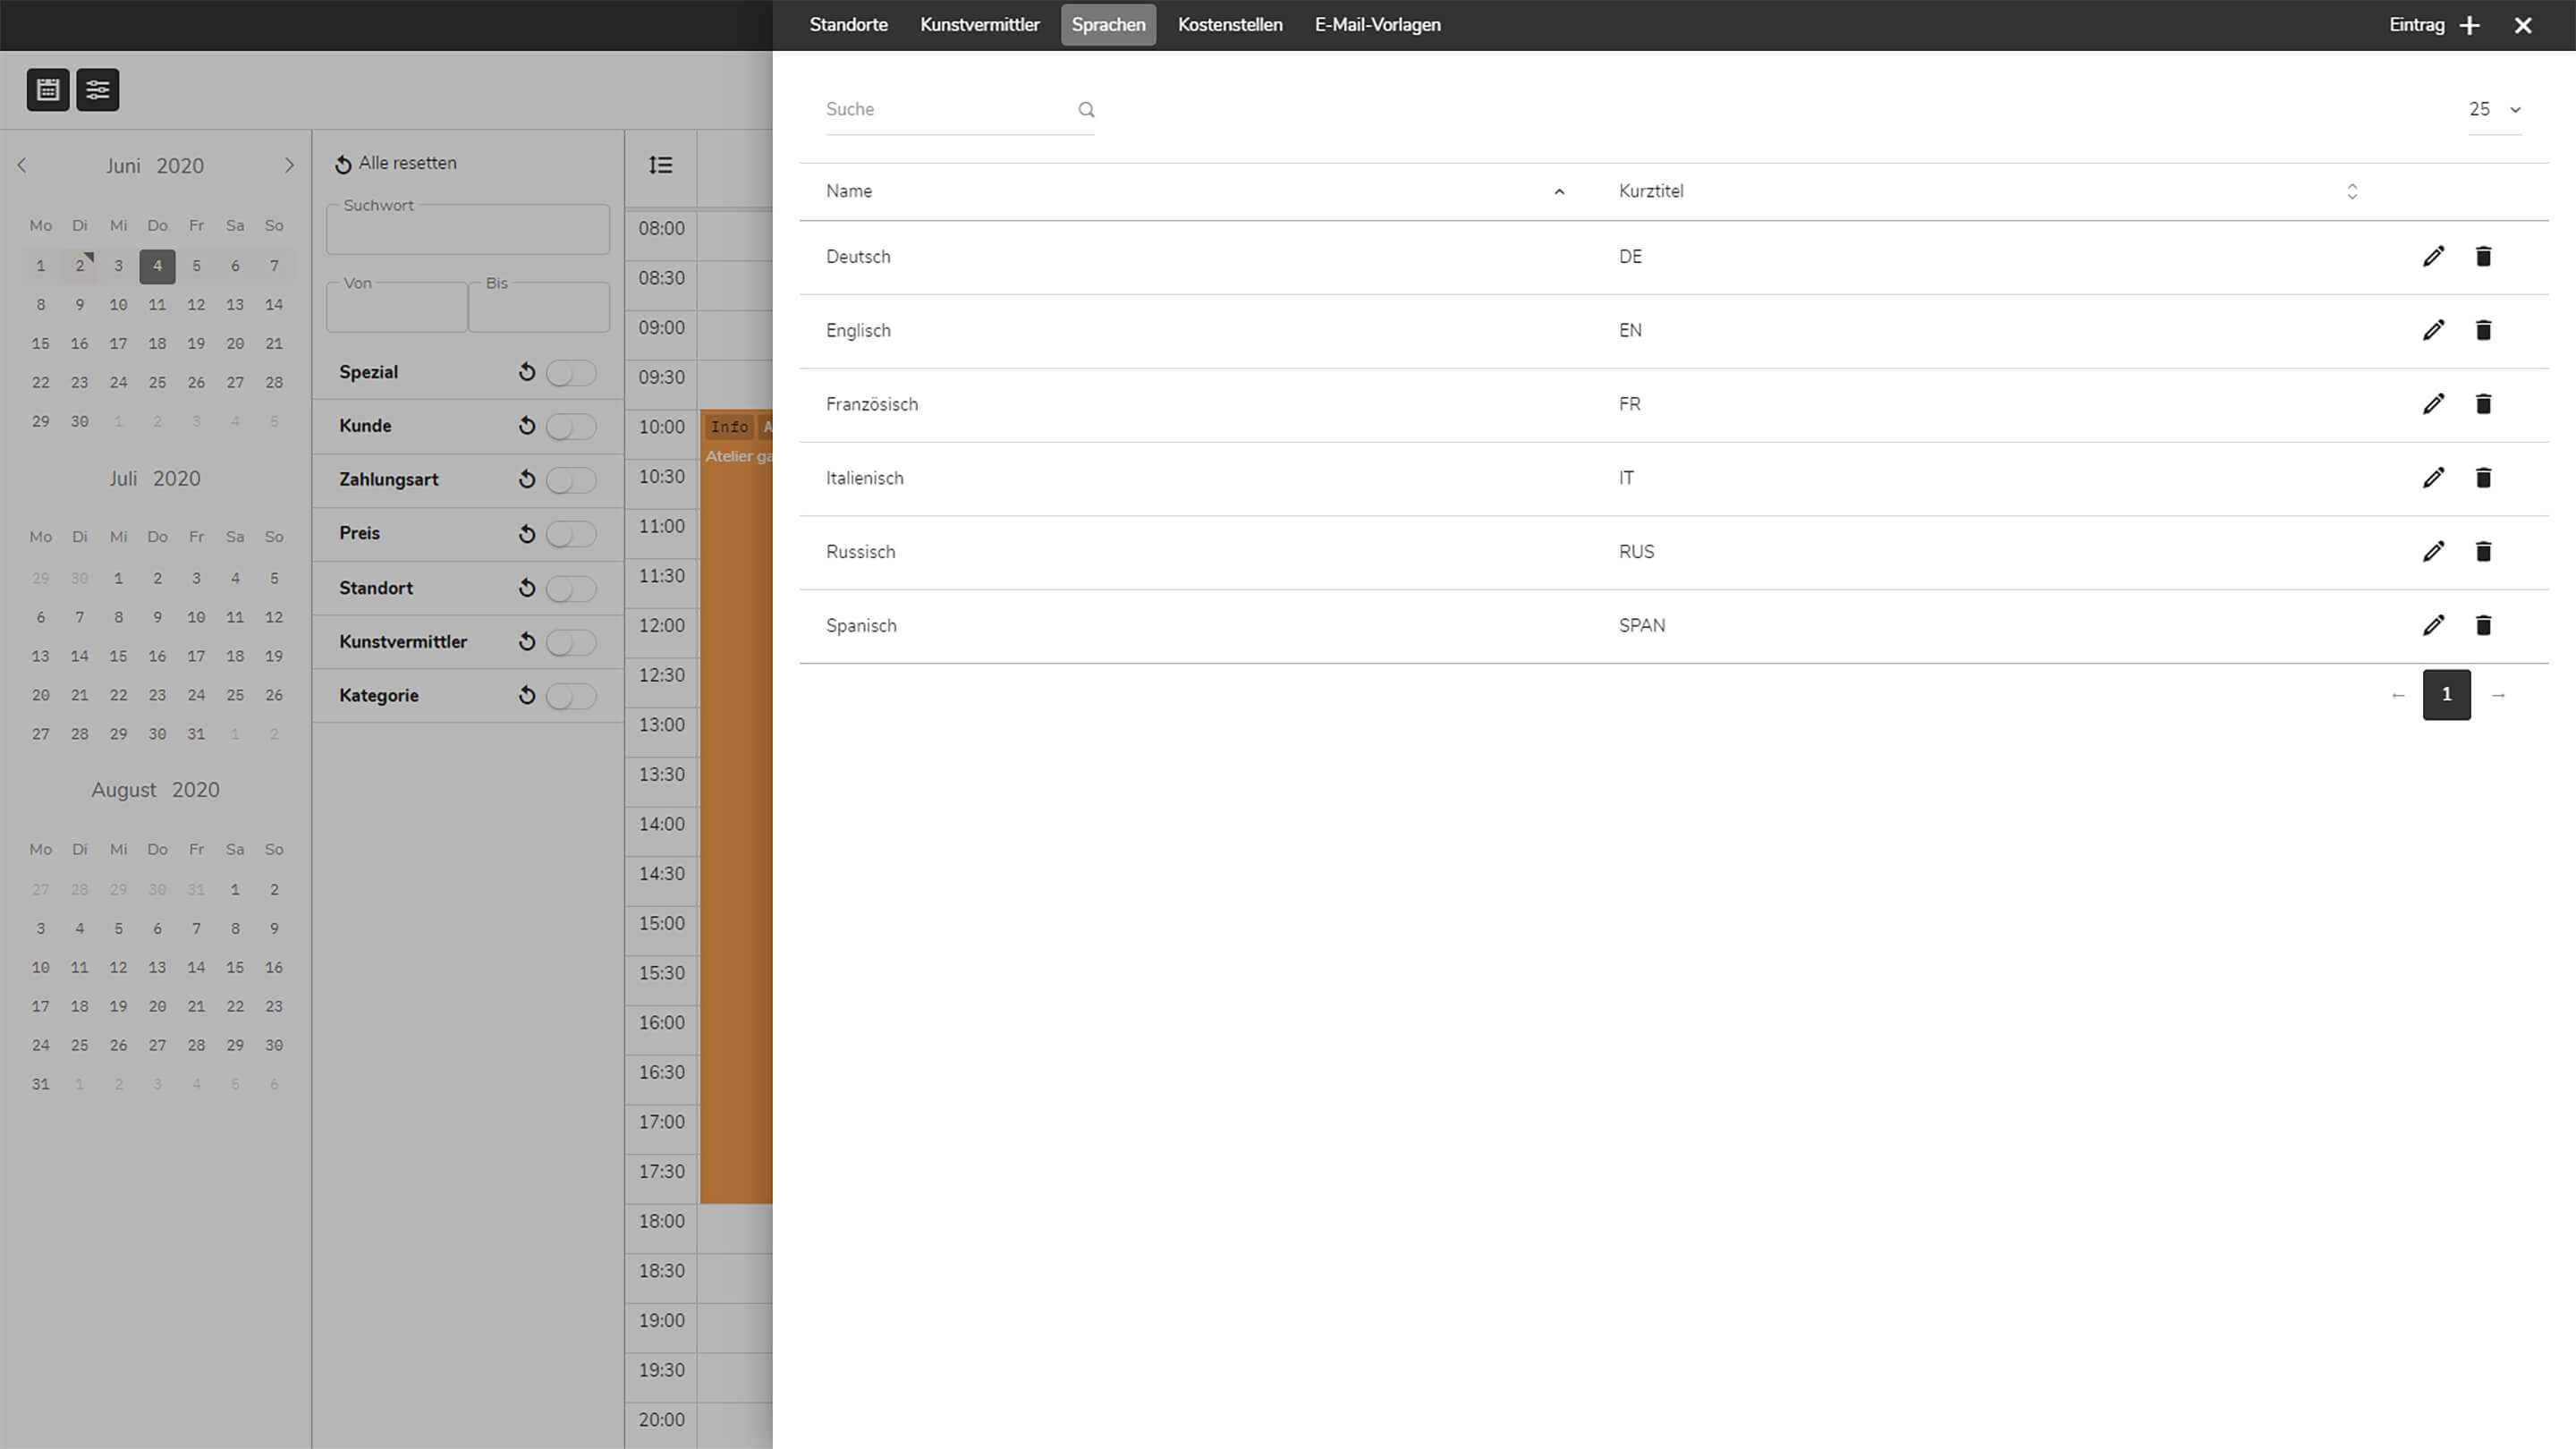Reset the Zahlungsart filter
The height and width of the screenshot is (1449, 2576).
point(527,480)
